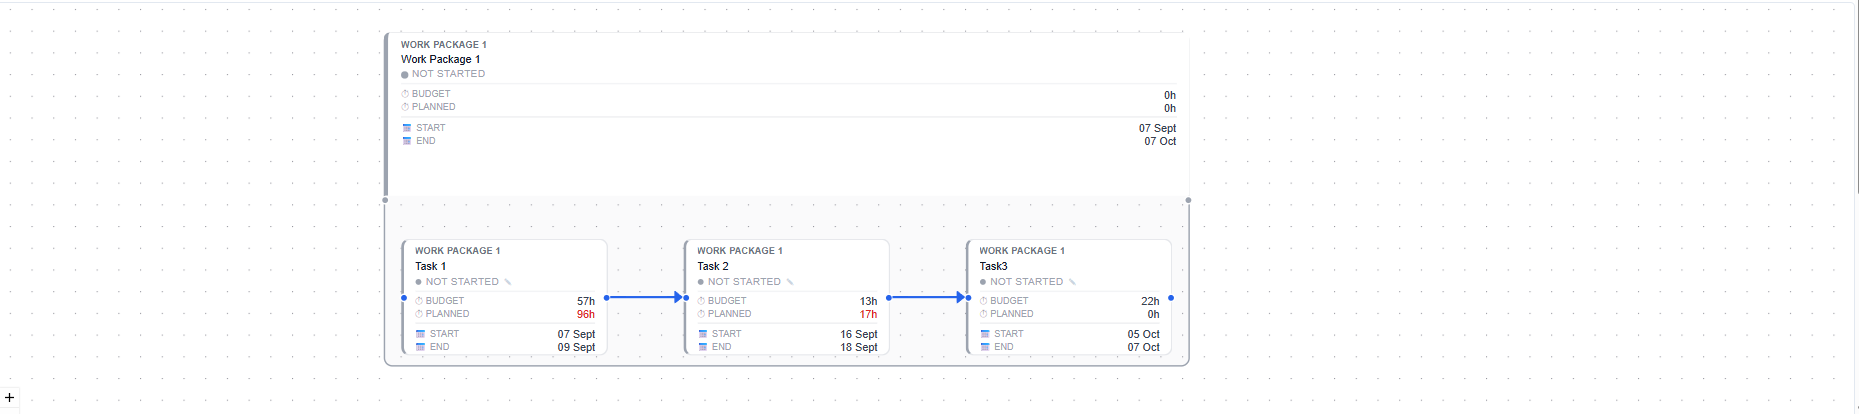This screenshot has width=1859, height=414.
Task: Select the arrow from Task 1 to Task 2
Action: (646, 297)
